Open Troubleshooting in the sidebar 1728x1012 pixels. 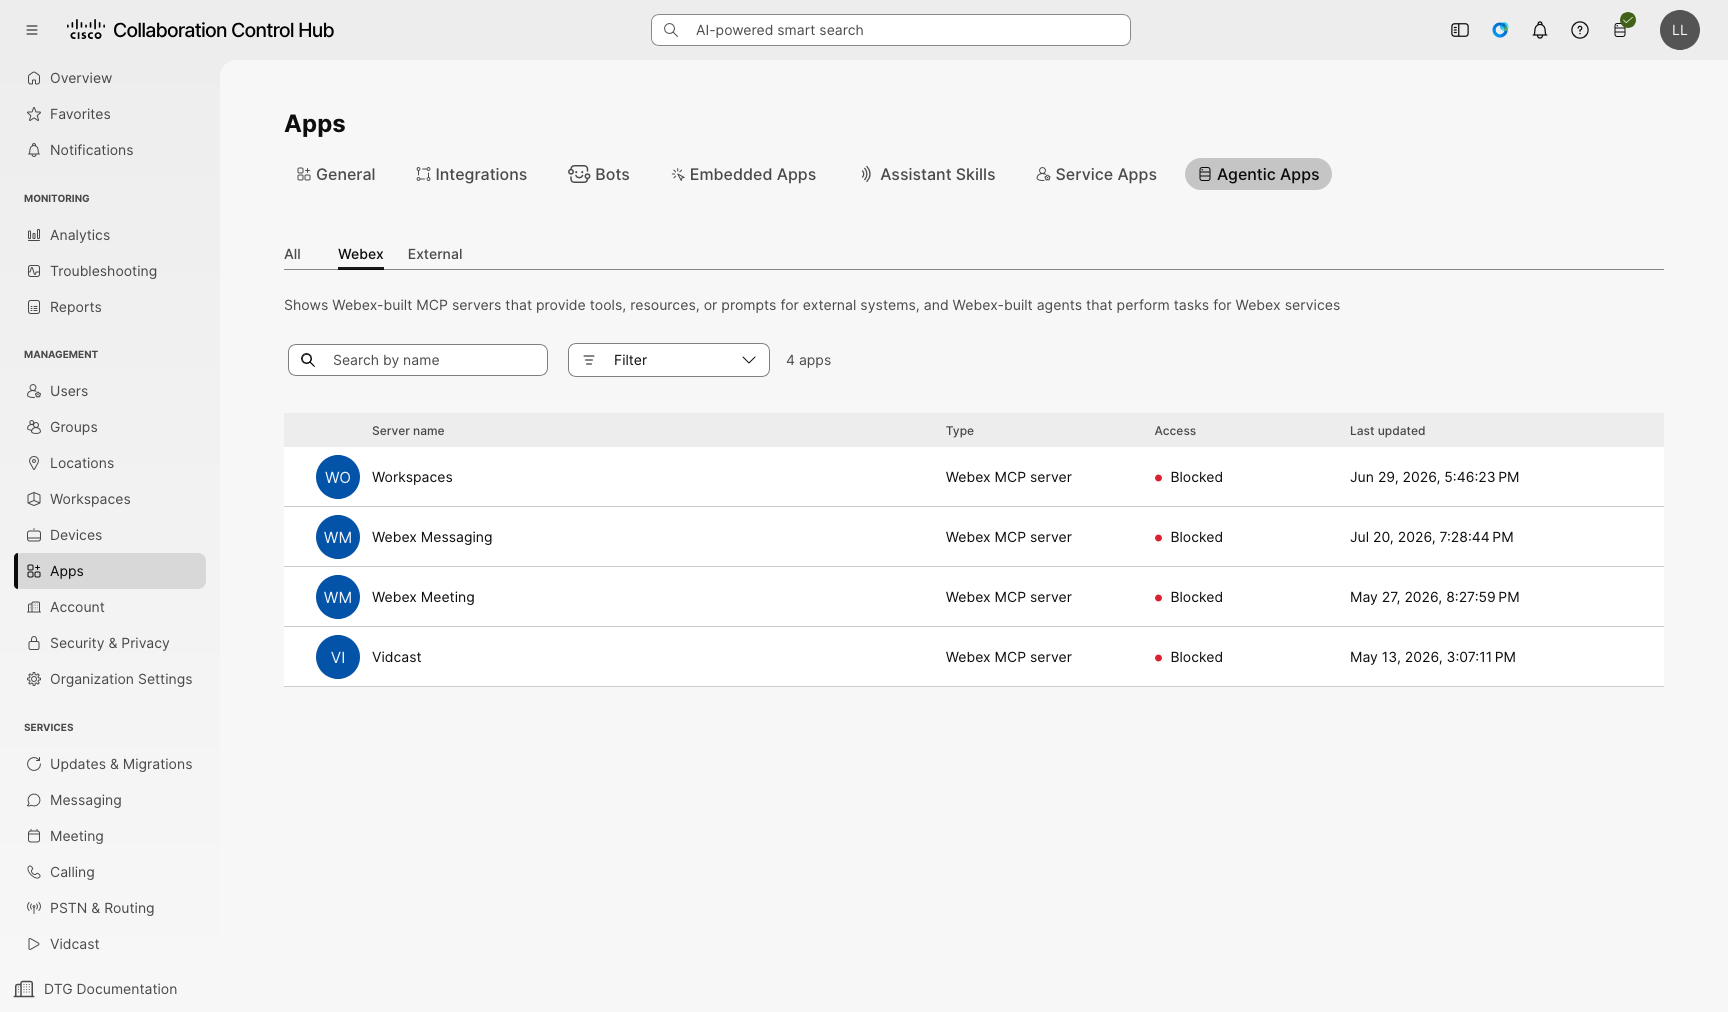click(110, 271)
